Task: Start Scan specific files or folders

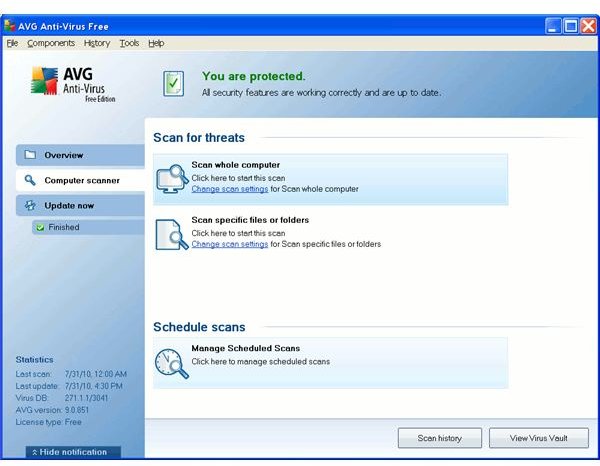Action: click(x=331, y=234)
